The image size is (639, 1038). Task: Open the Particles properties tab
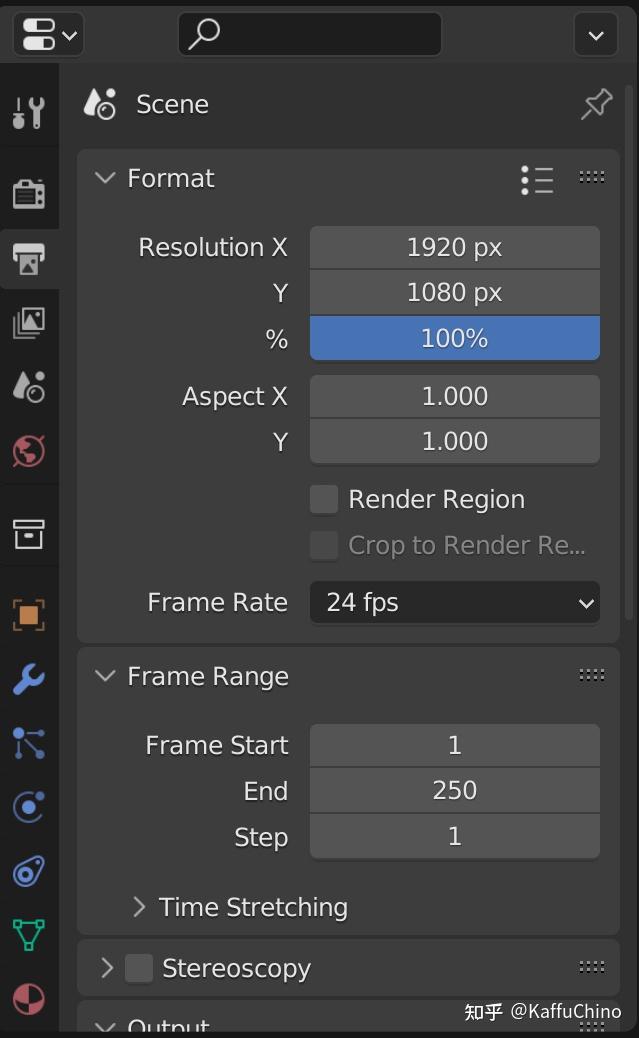click(x=29, y=743)
